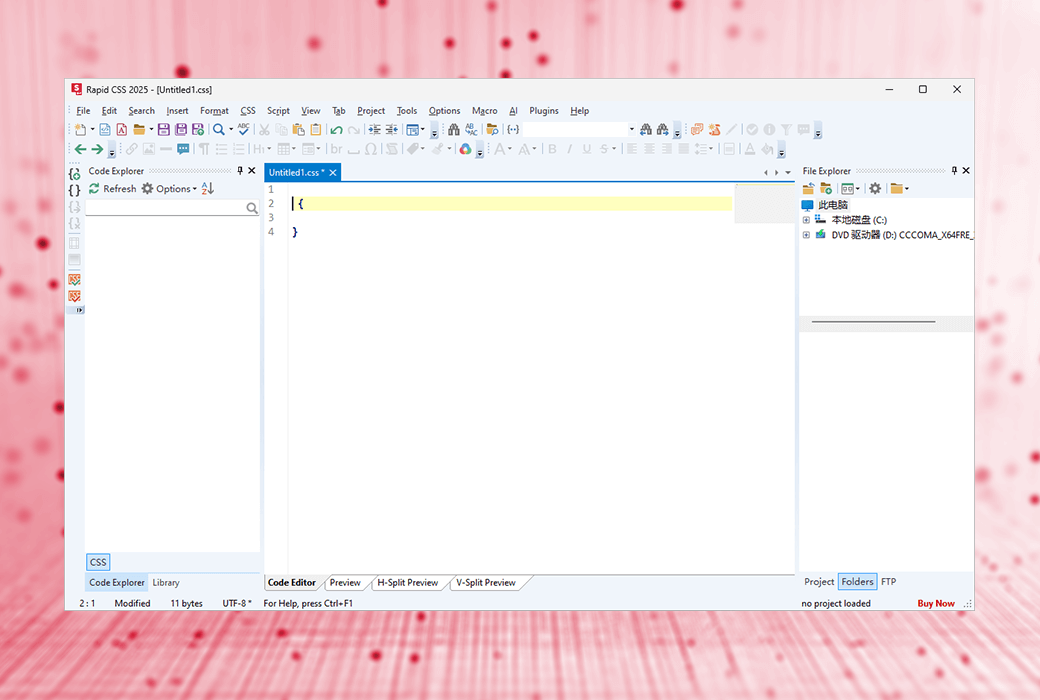Pin the Code Explorer panel
The height and width of the screenshot is (700, 1040).
pyautogui.click(x=240, y=171)
